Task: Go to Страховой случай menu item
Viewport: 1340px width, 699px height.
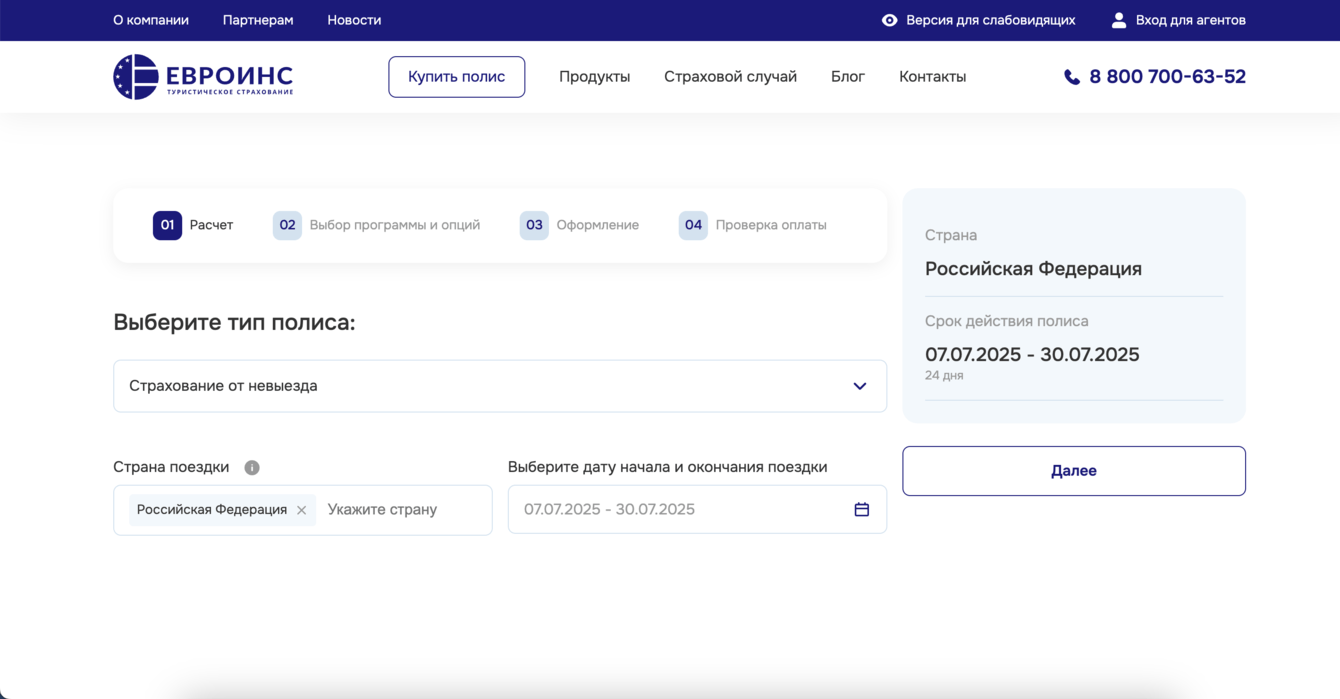Action: pos(730,77)
